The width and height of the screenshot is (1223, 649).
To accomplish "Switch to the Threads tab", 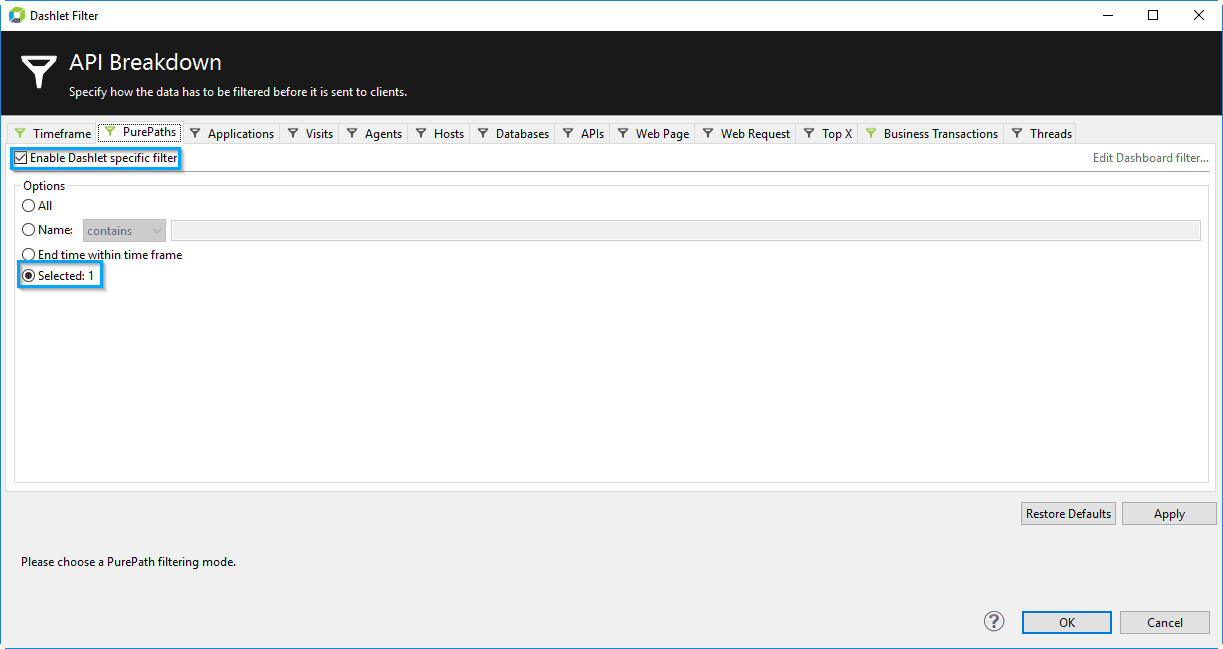I will (1041, 133).
